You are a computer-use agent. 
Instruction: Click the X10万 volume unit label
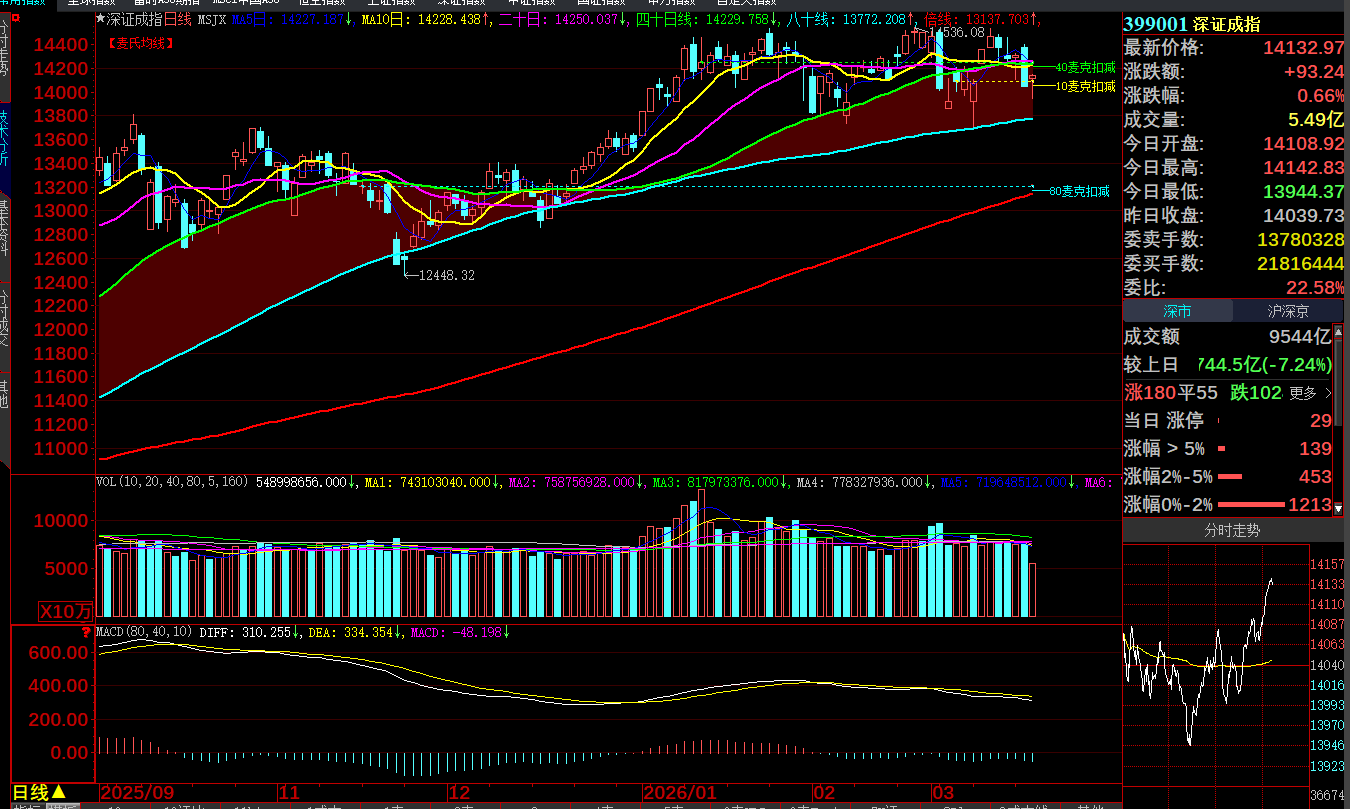click(x=66, y=611)
